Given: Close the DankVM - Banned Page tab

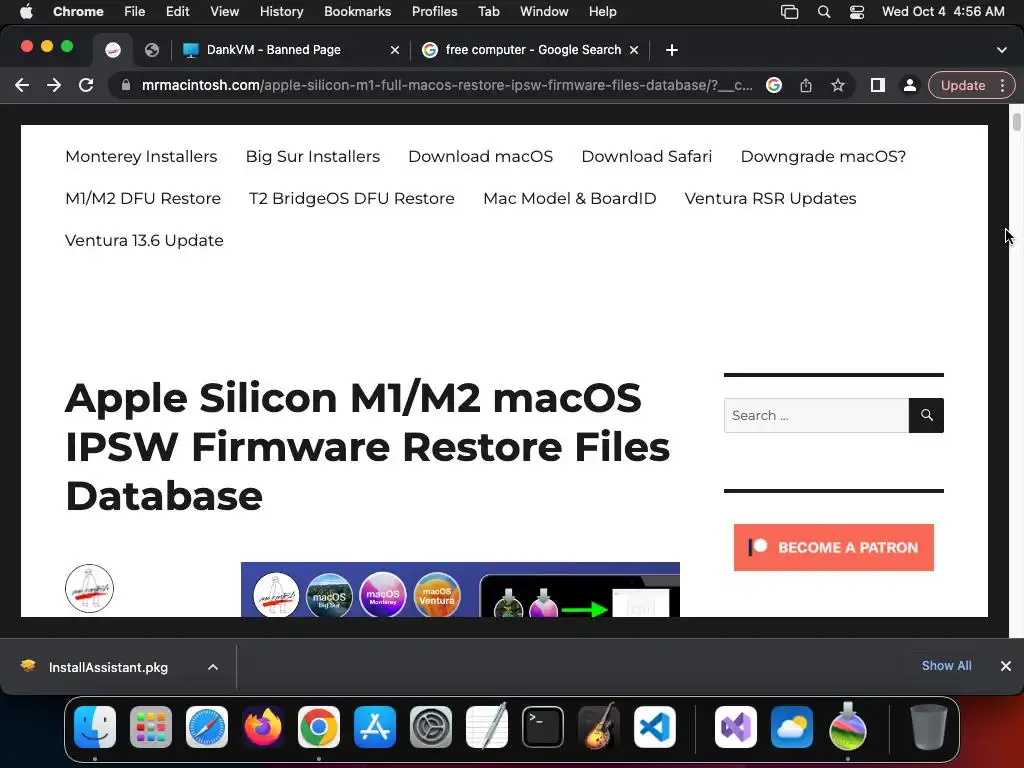Looking at the screenshot, I should [x=394, y=50].
